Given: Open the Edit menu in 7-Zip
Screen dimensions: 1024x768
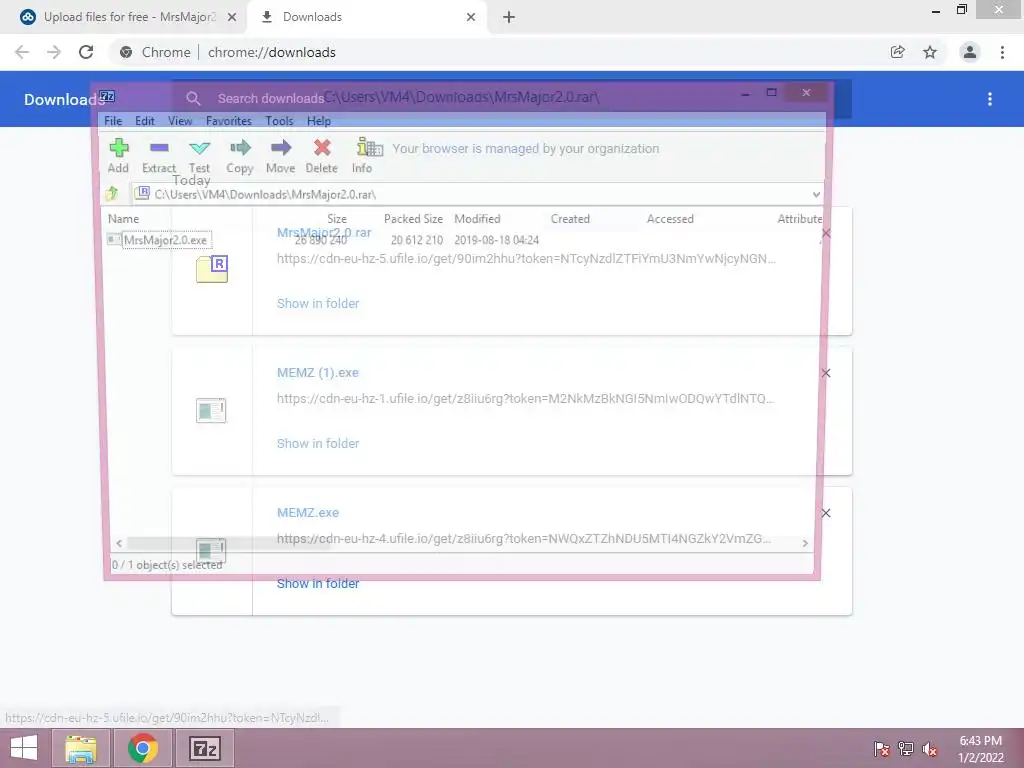Looking at the screenshot, I should [145, 121].
